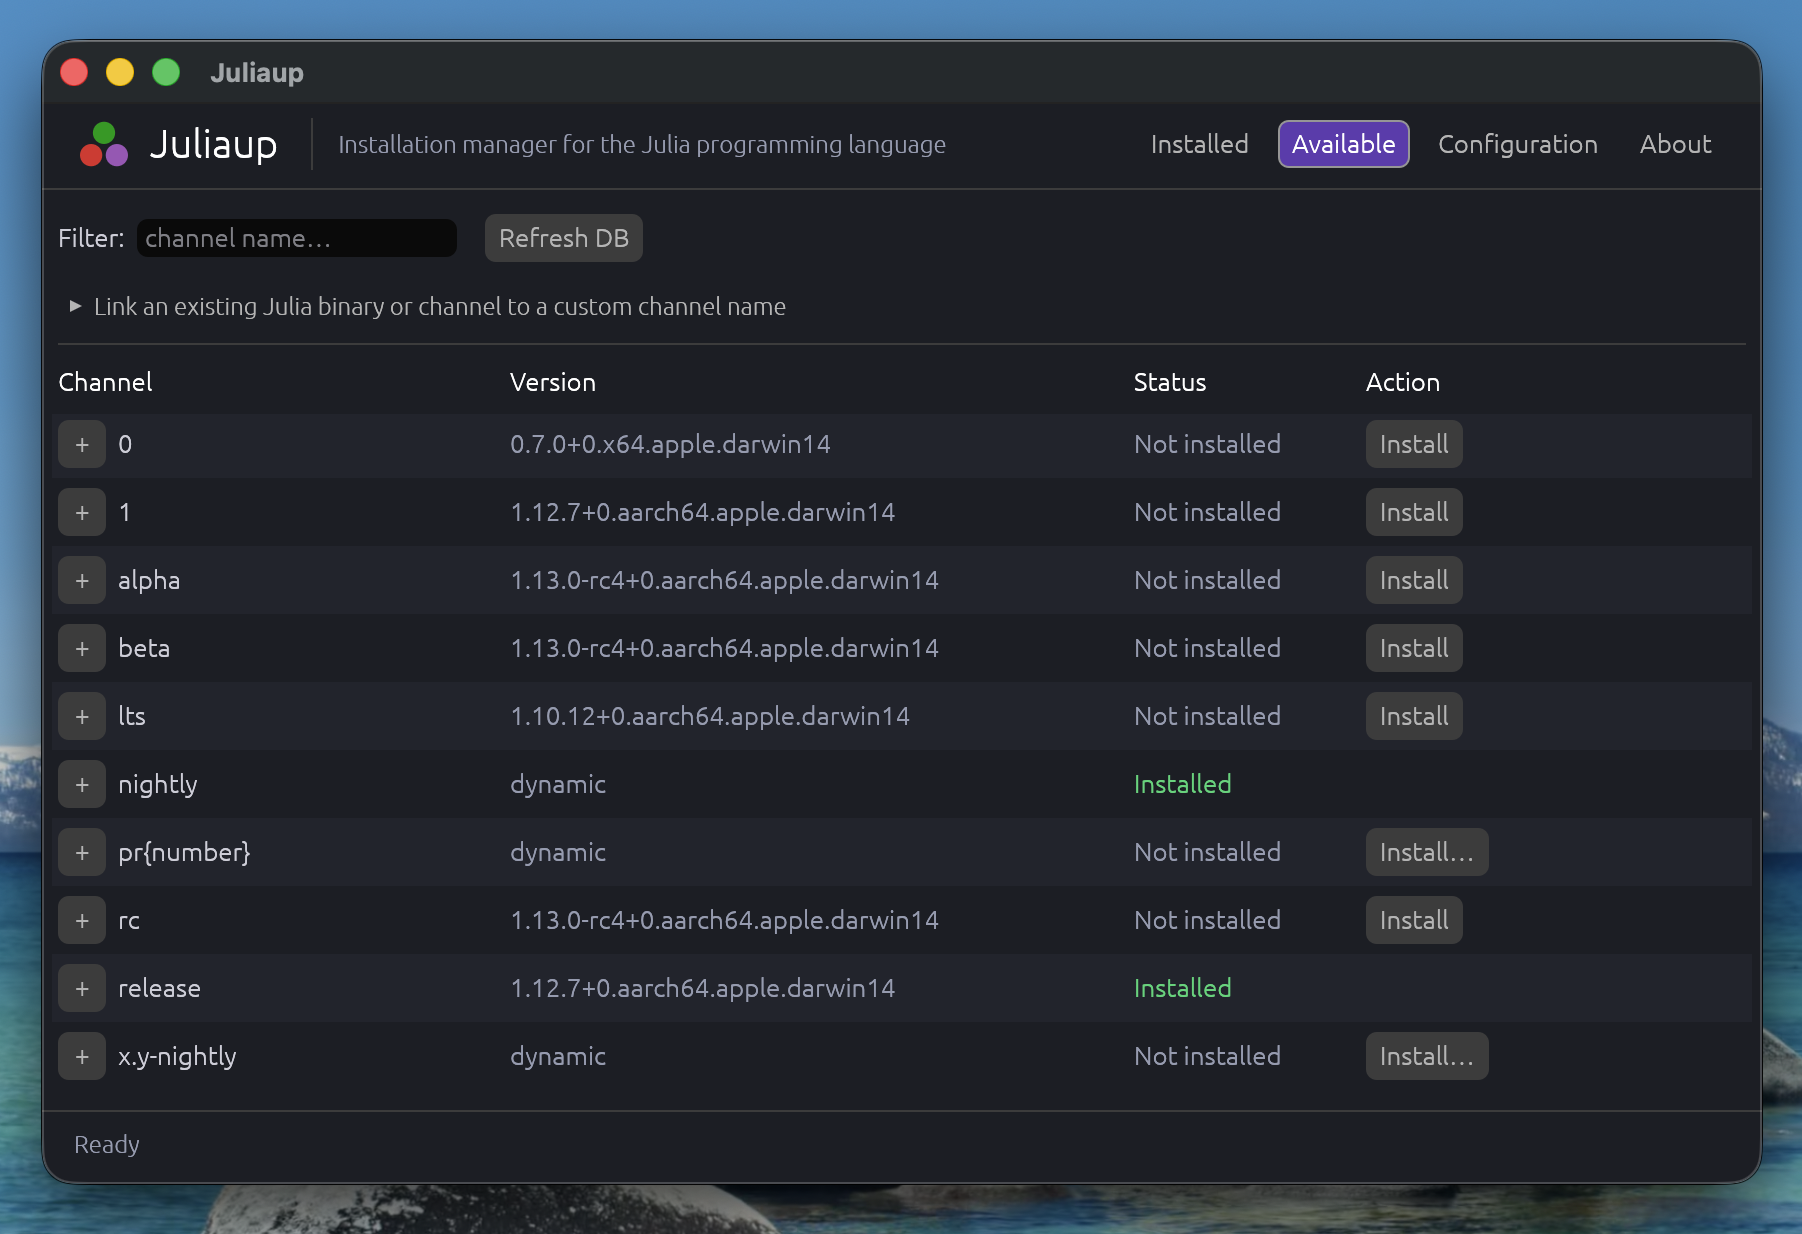
Task: Expand the rc channel plus button
Action: [x=82, y=920]
